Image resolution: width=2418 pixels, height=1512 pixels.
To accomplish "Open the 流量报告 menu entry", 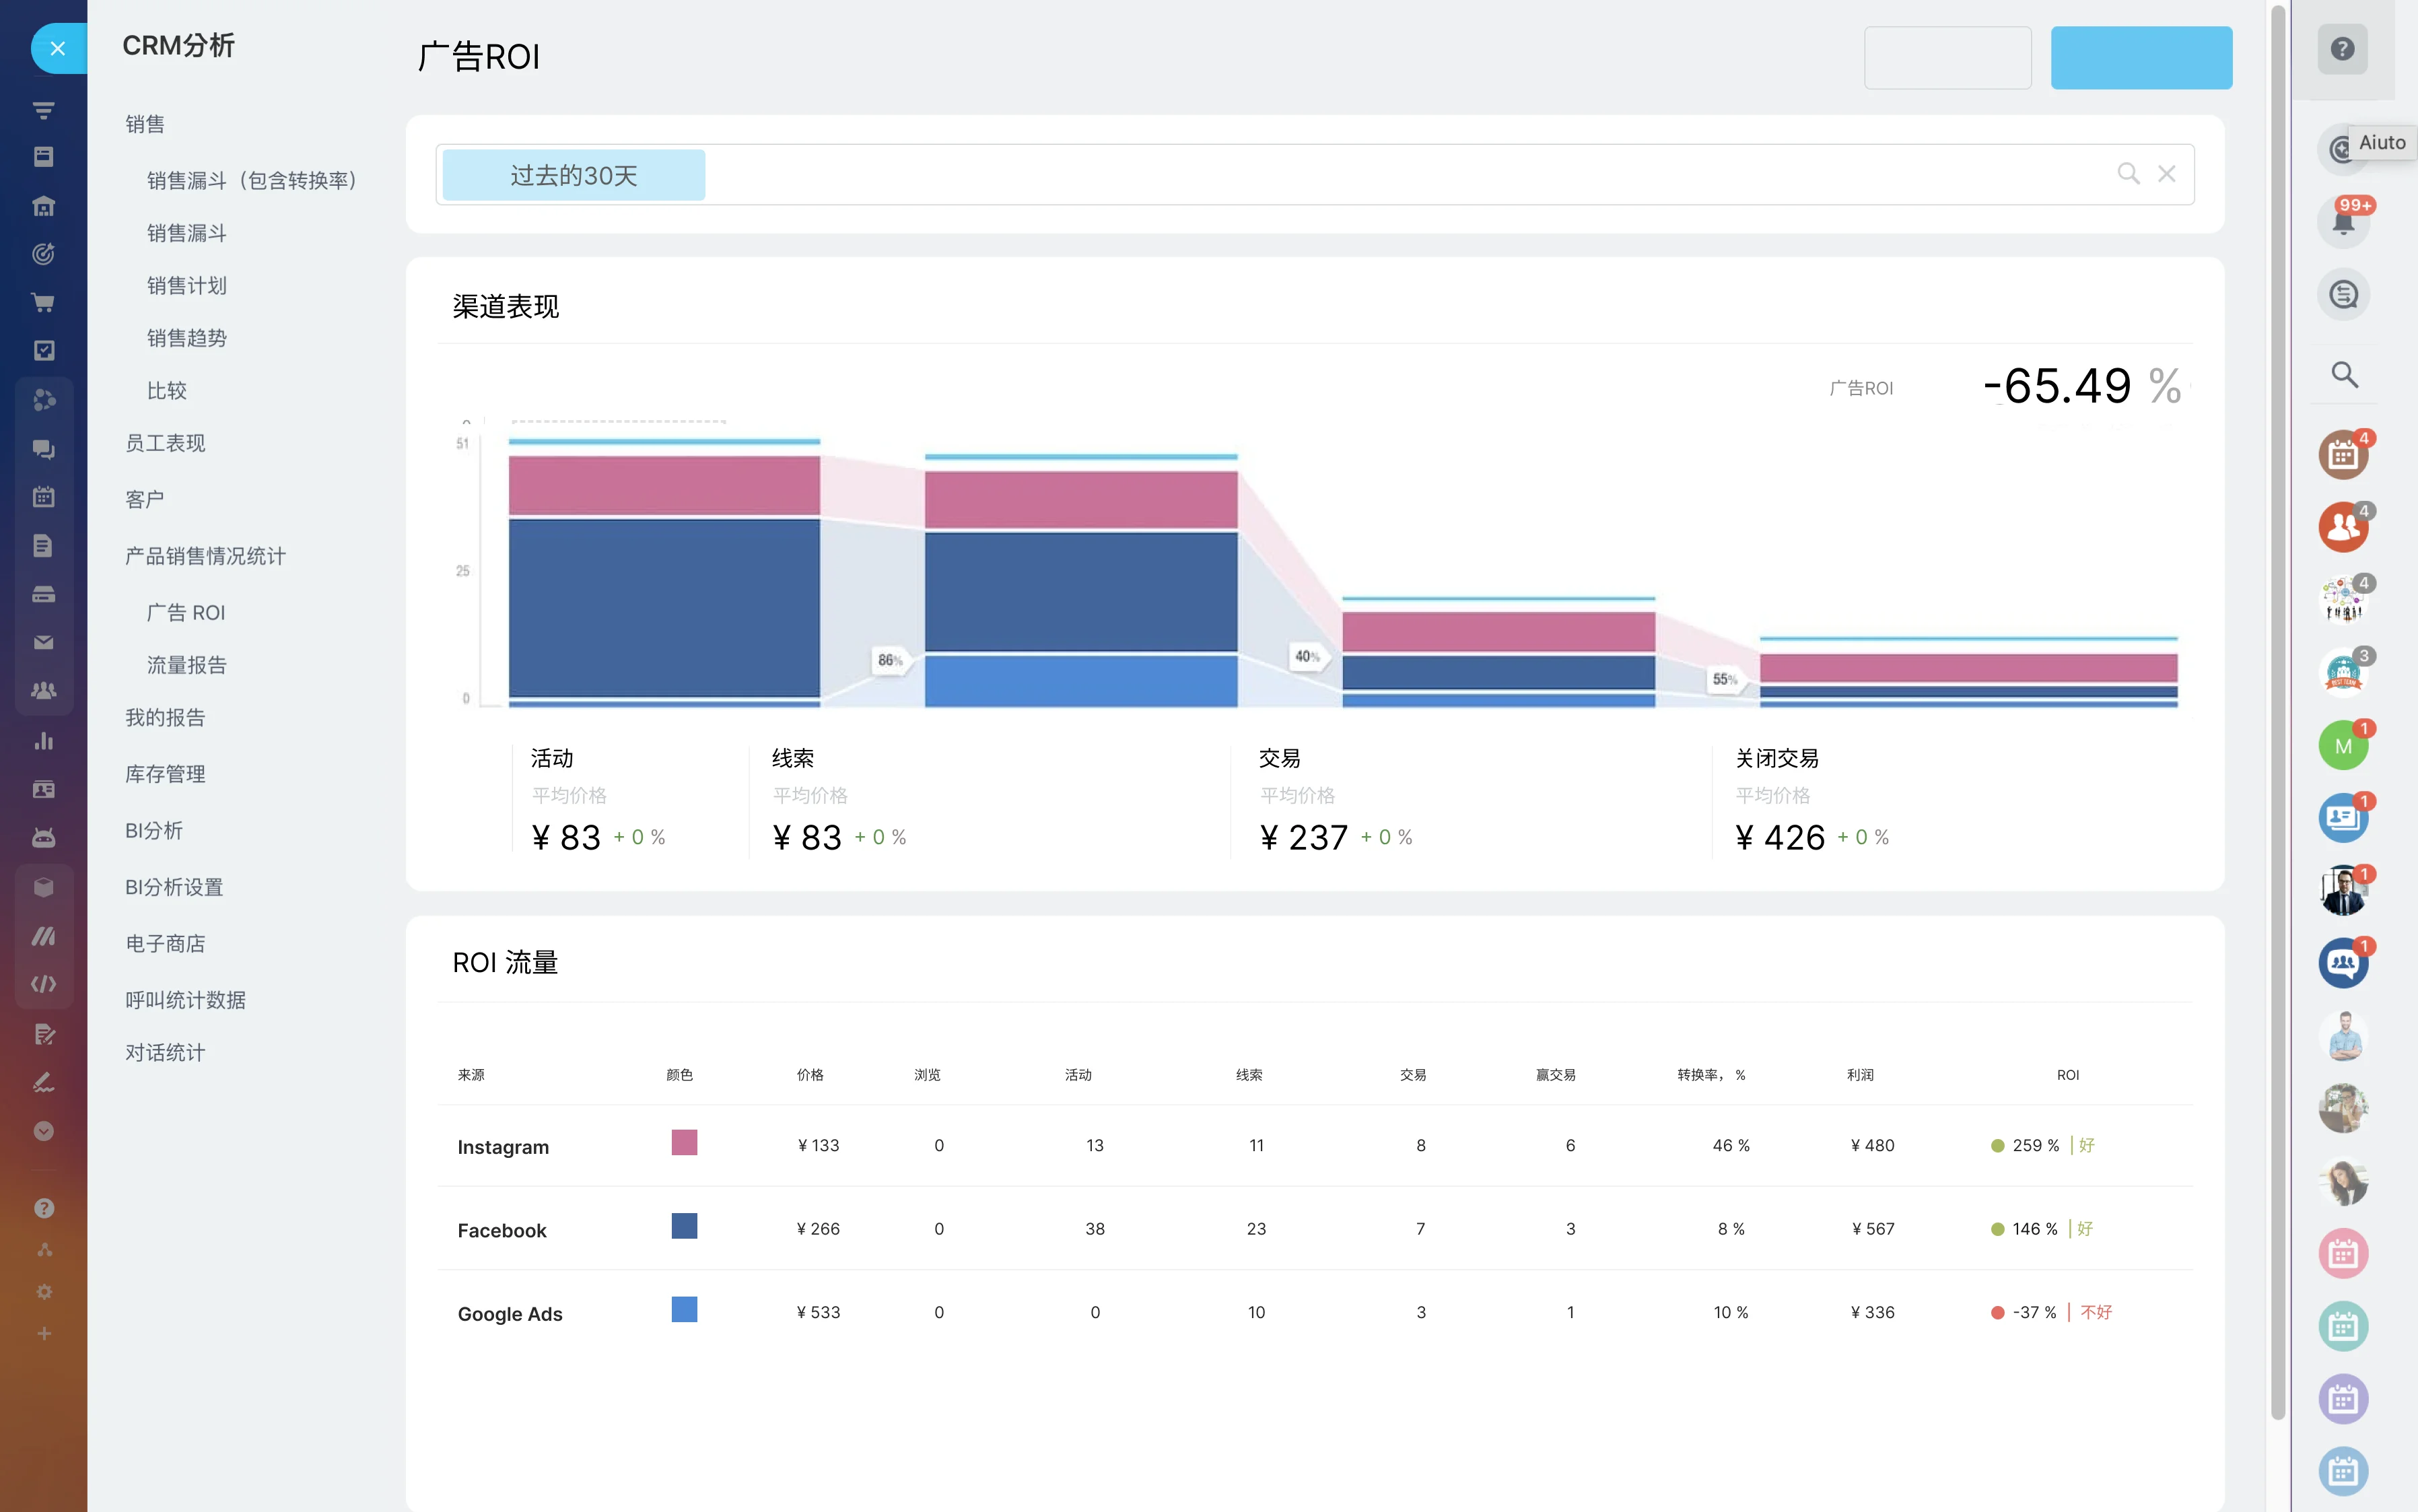I will (187, 664).
